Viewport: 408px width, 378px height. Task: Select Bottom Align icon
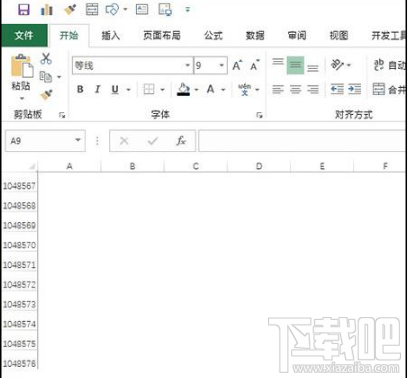point(313,68)
